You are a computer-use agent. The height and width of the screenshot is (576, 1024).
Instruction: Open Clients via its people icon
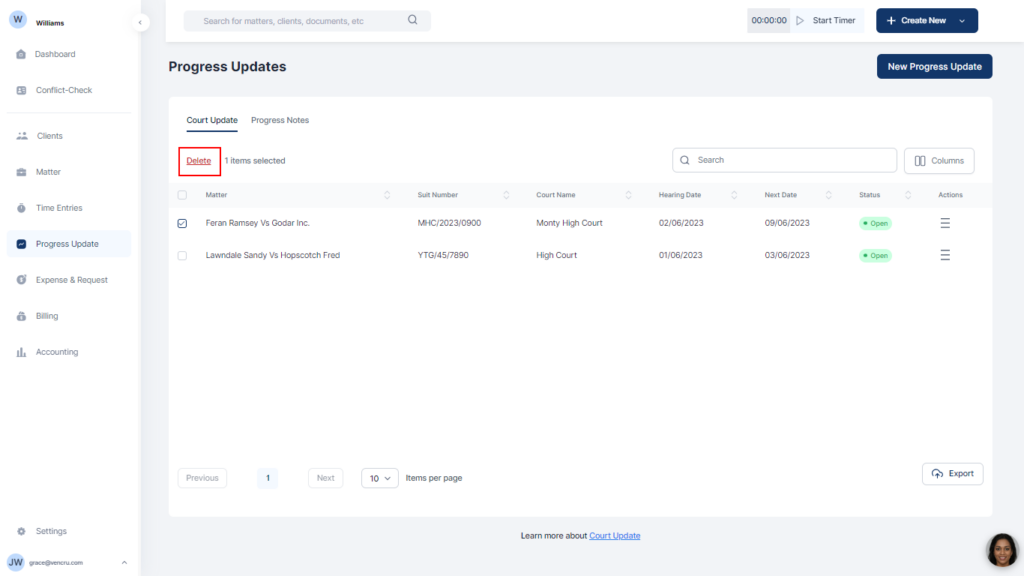coord(21,136)
